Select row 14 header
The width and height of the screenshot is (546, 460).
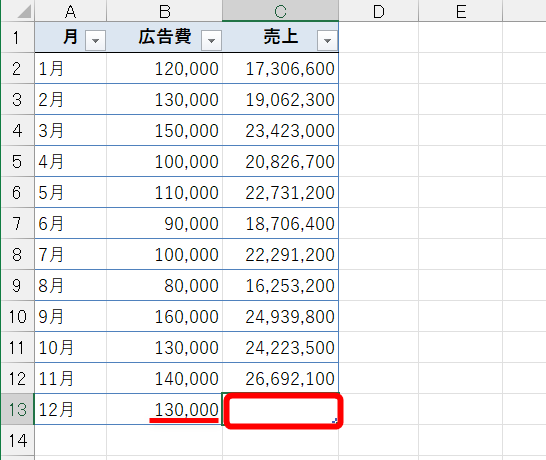pyautogui.click(x=17, y=440)
